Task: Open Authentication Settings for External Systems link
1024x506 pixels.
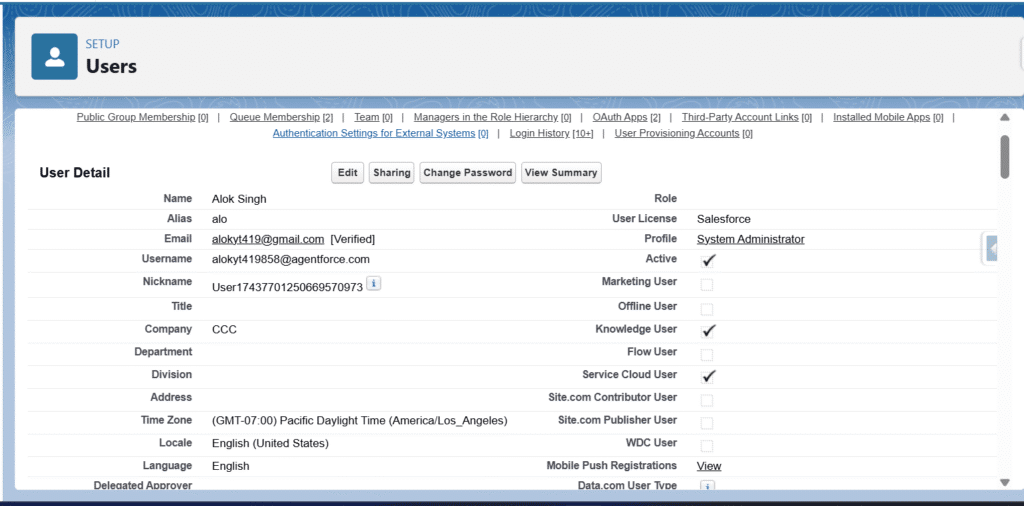Action: (373, 133)
